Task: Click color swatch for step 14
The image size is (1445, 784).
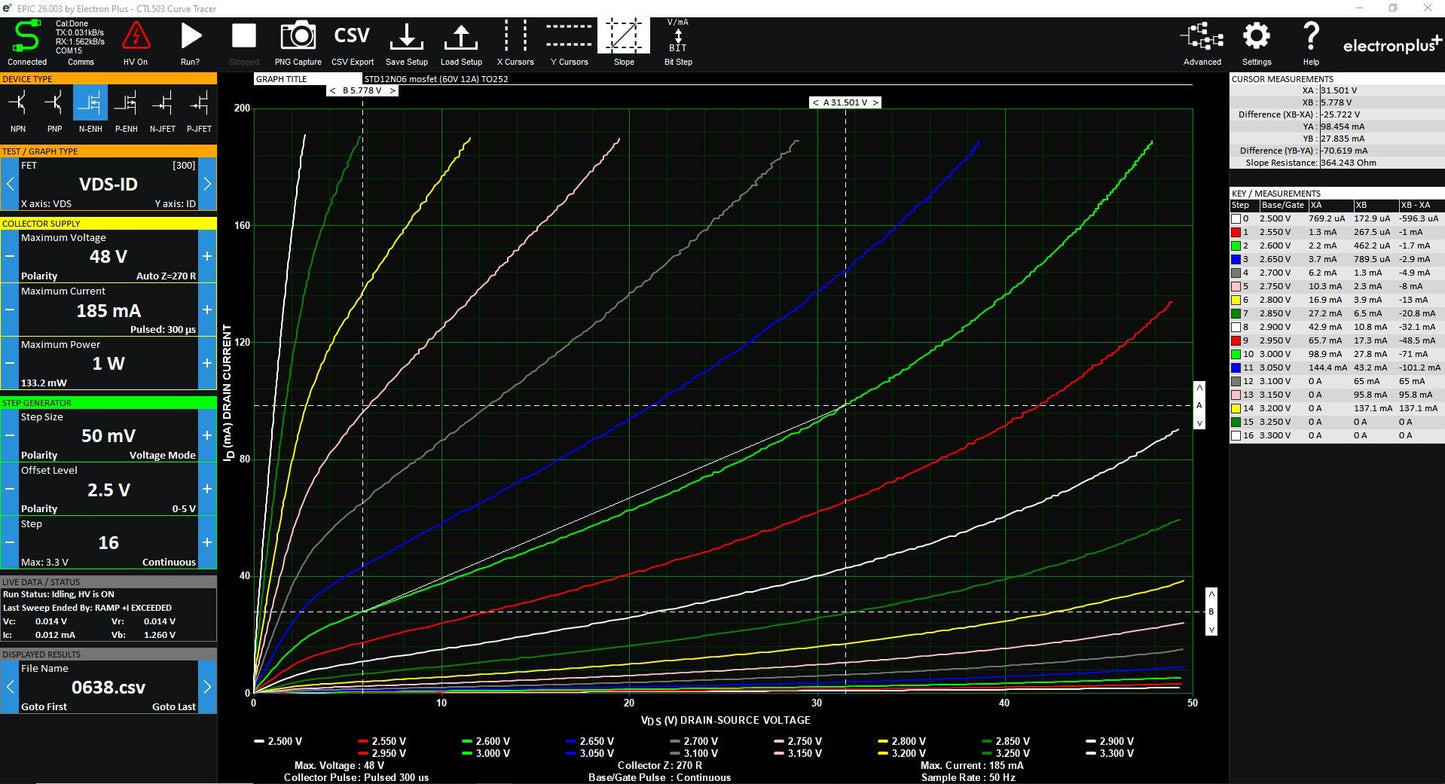Action: click(x=1237, y=408)
